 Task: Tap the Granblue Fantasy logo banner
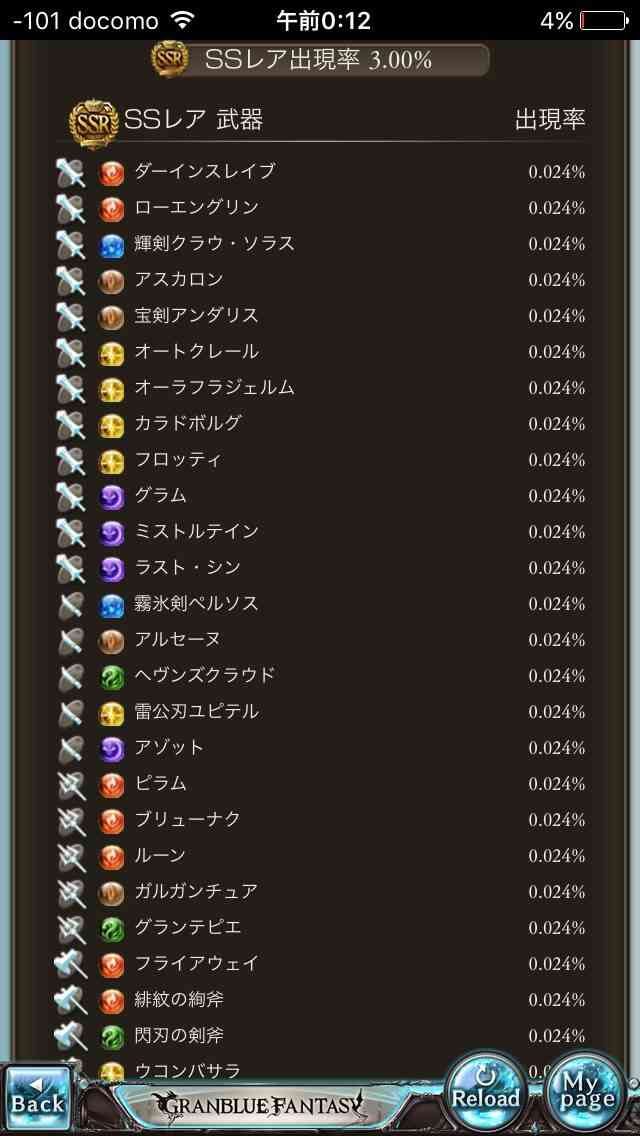(257, 1104)
